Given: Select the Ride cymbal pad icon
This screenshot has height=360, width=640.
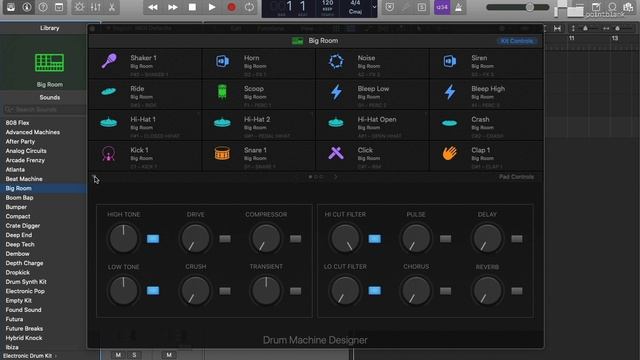Looking at the screenshot, I should pyautogui.click(x=109, y=91).
